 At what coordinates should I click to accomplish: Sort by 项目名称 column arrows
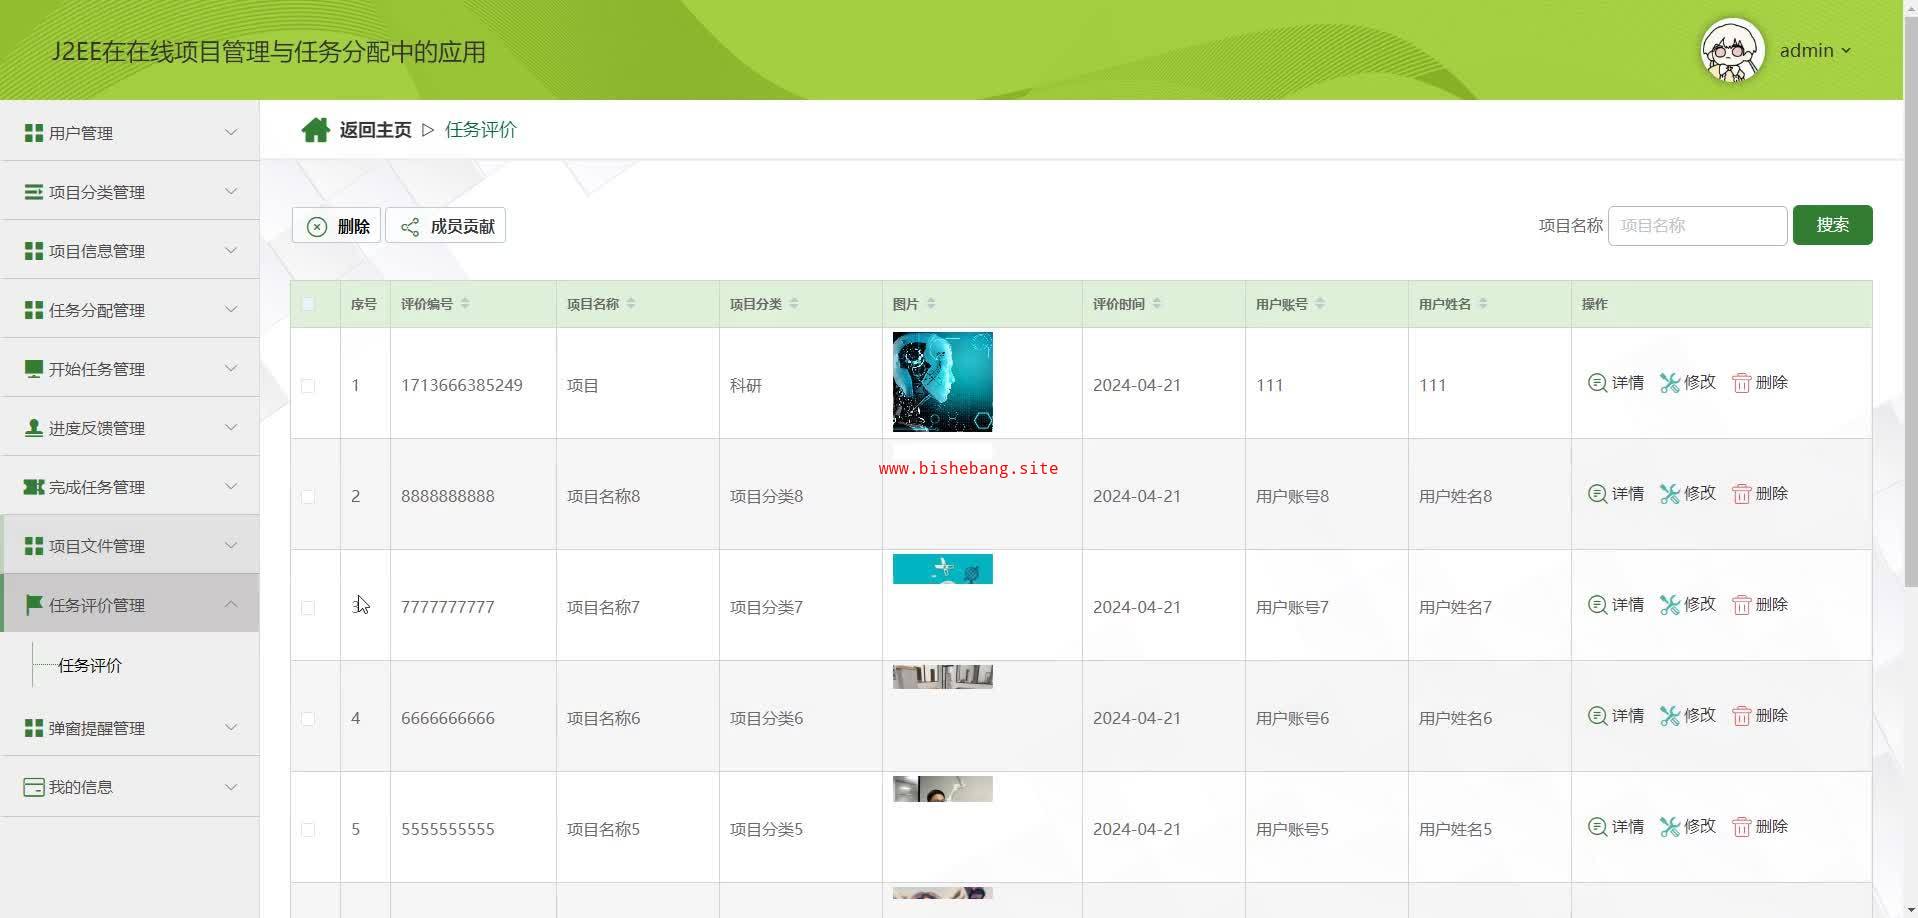631,304
